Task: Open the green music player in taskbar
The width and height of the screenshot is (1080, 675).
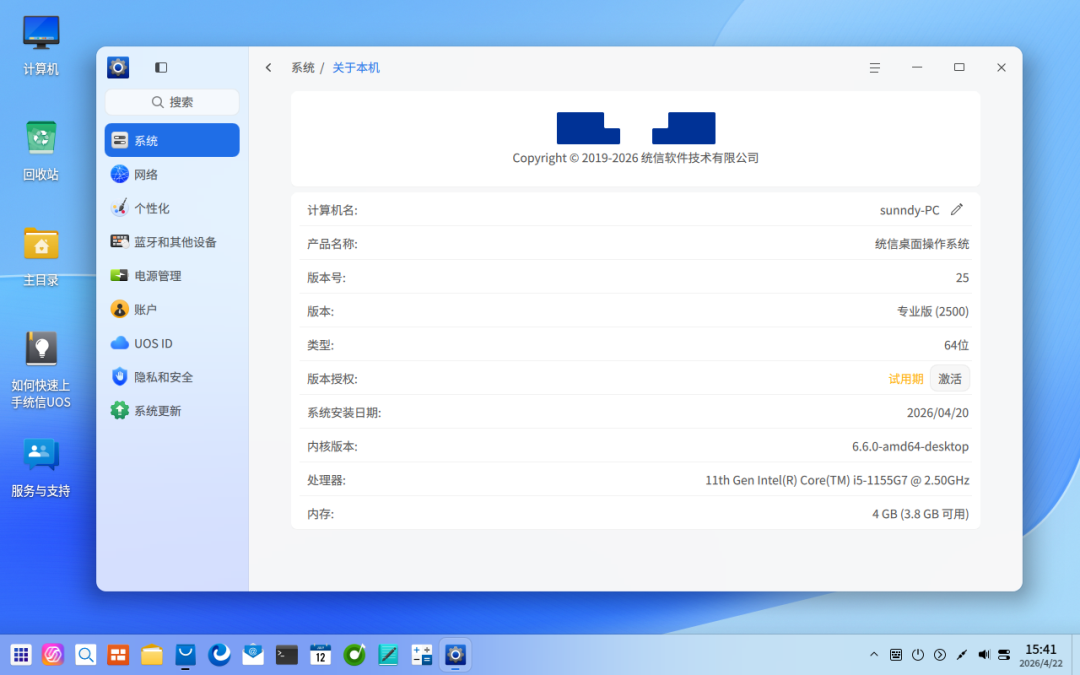Action: coord(354,654)
